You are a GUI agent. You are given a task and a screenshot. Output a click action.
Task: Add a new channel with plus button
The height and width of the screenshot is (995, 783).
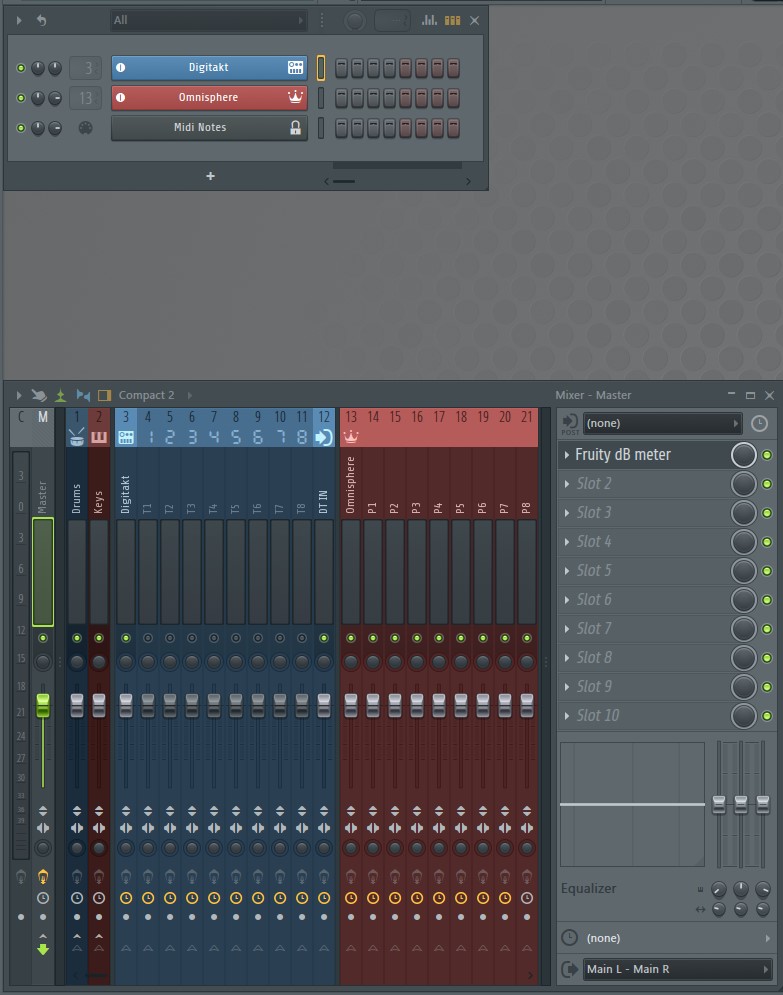click(210, 176)
